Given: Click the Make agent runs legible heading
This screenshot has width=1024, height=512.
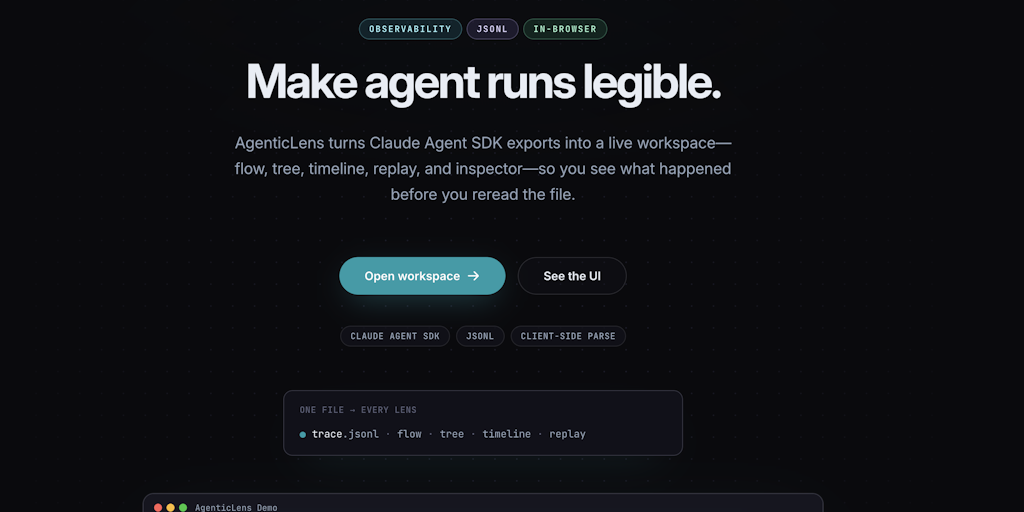Looking at the screenshot, I should [483, 82].
